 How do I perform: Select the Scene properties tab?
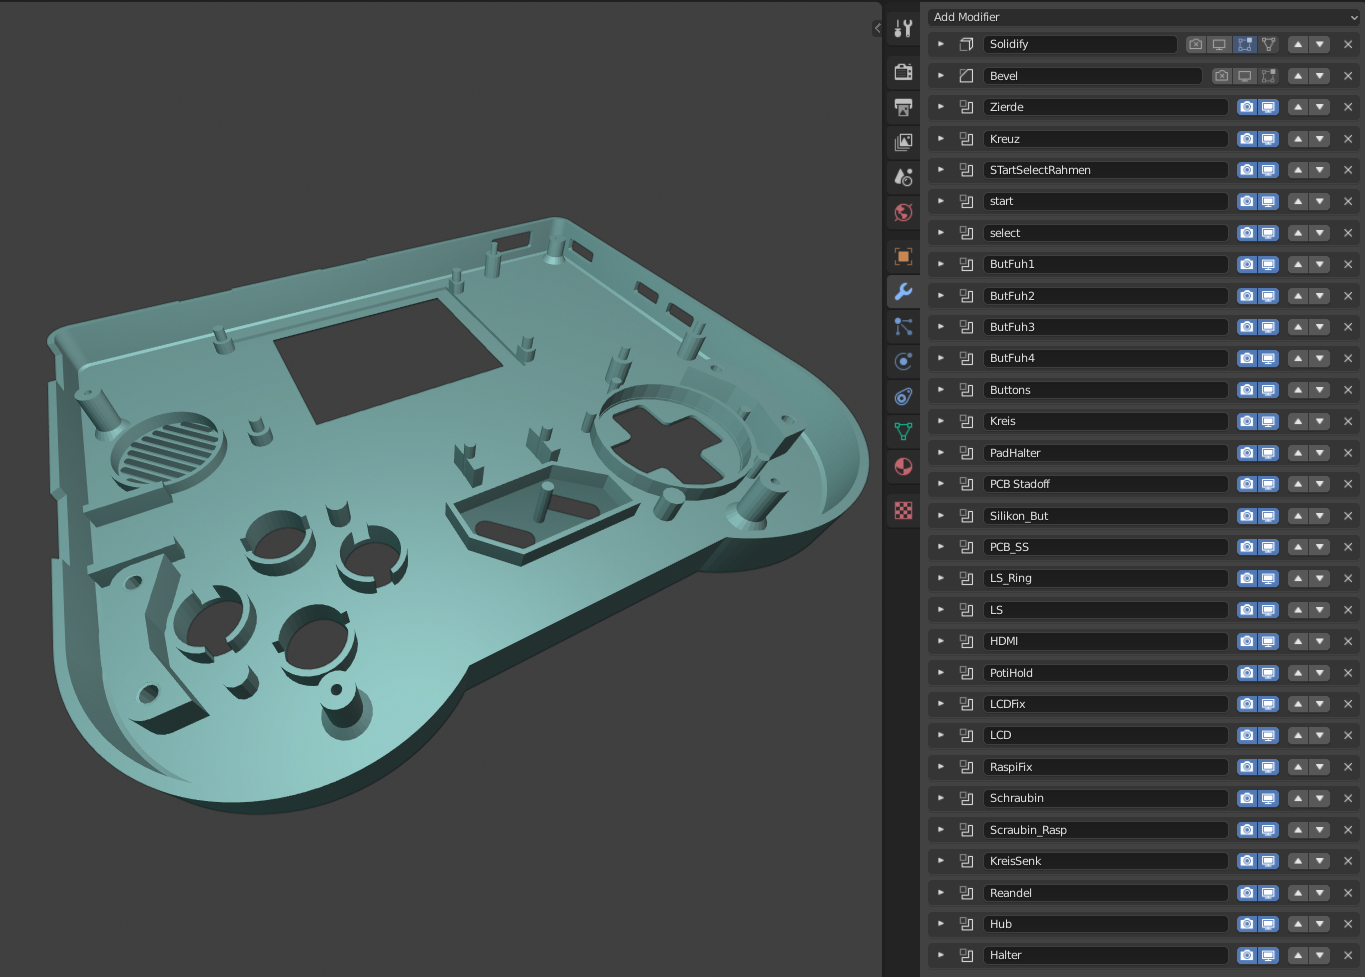(903, 176)
